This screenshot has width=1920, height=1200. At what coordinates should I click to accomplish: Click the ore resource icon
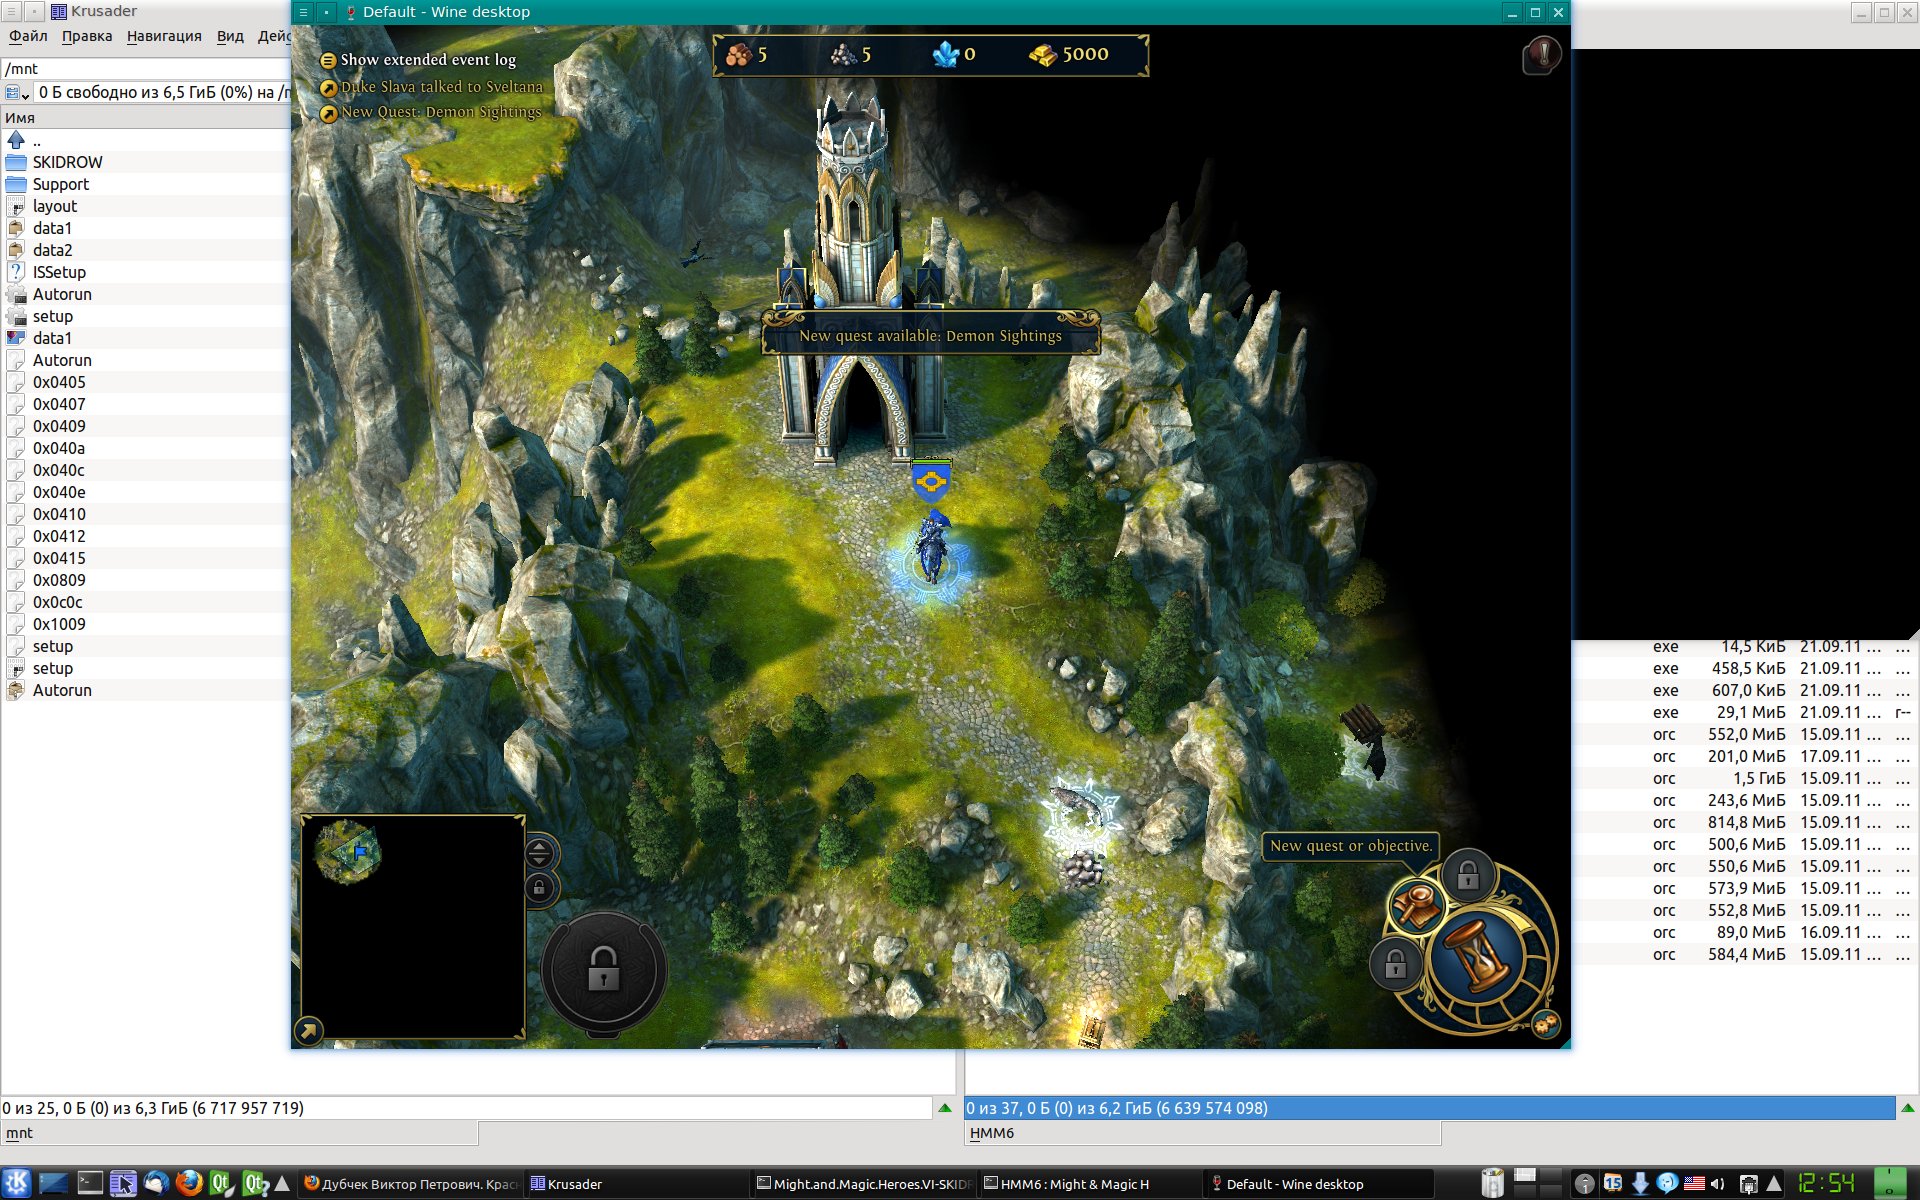point(843,54)
